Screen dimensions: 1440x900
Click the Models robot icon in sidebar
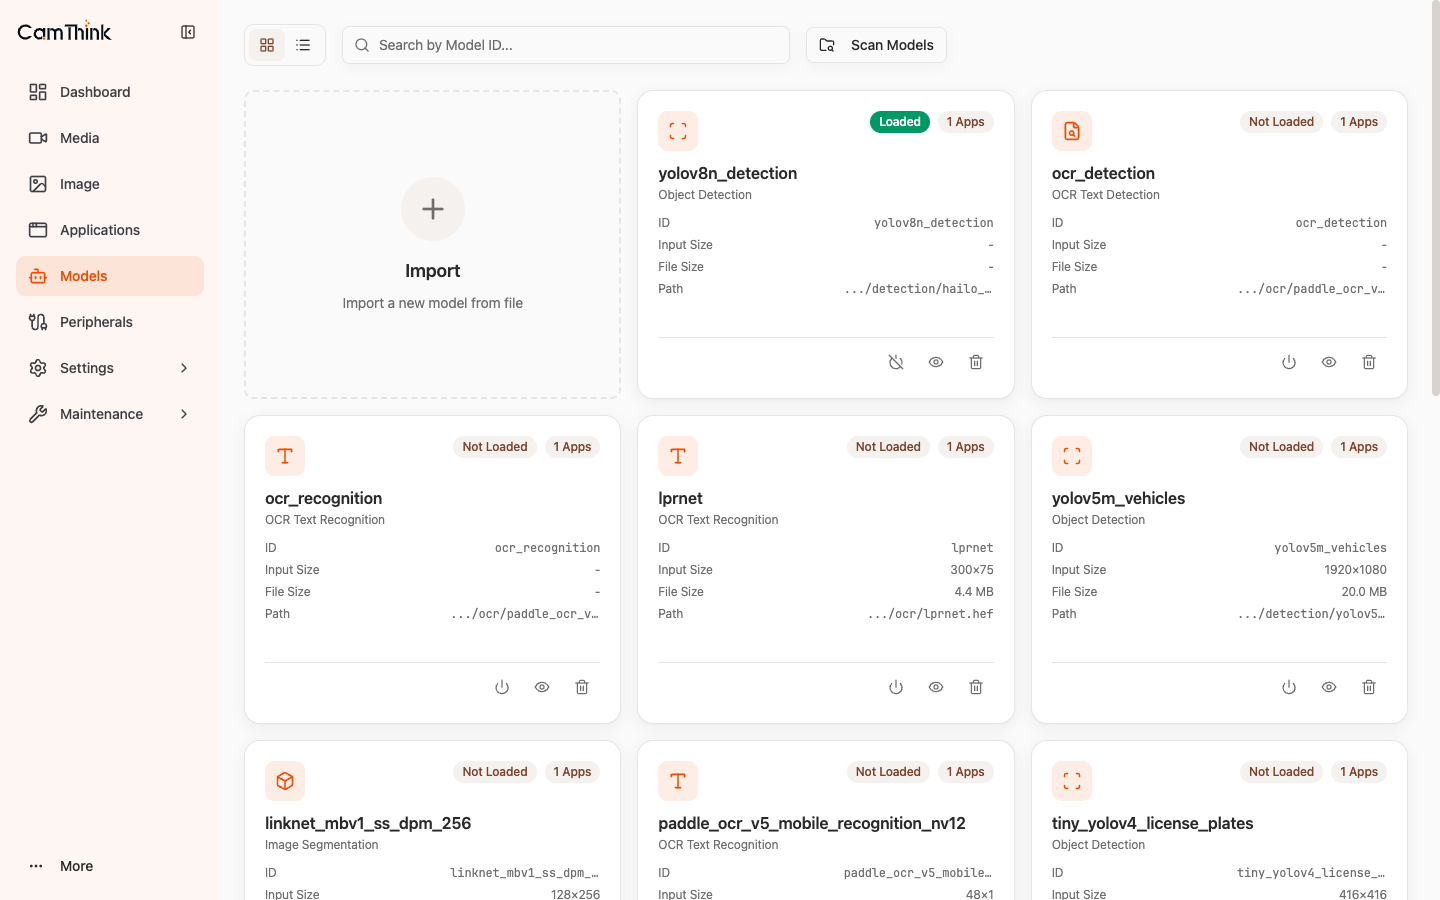point(38,276)
